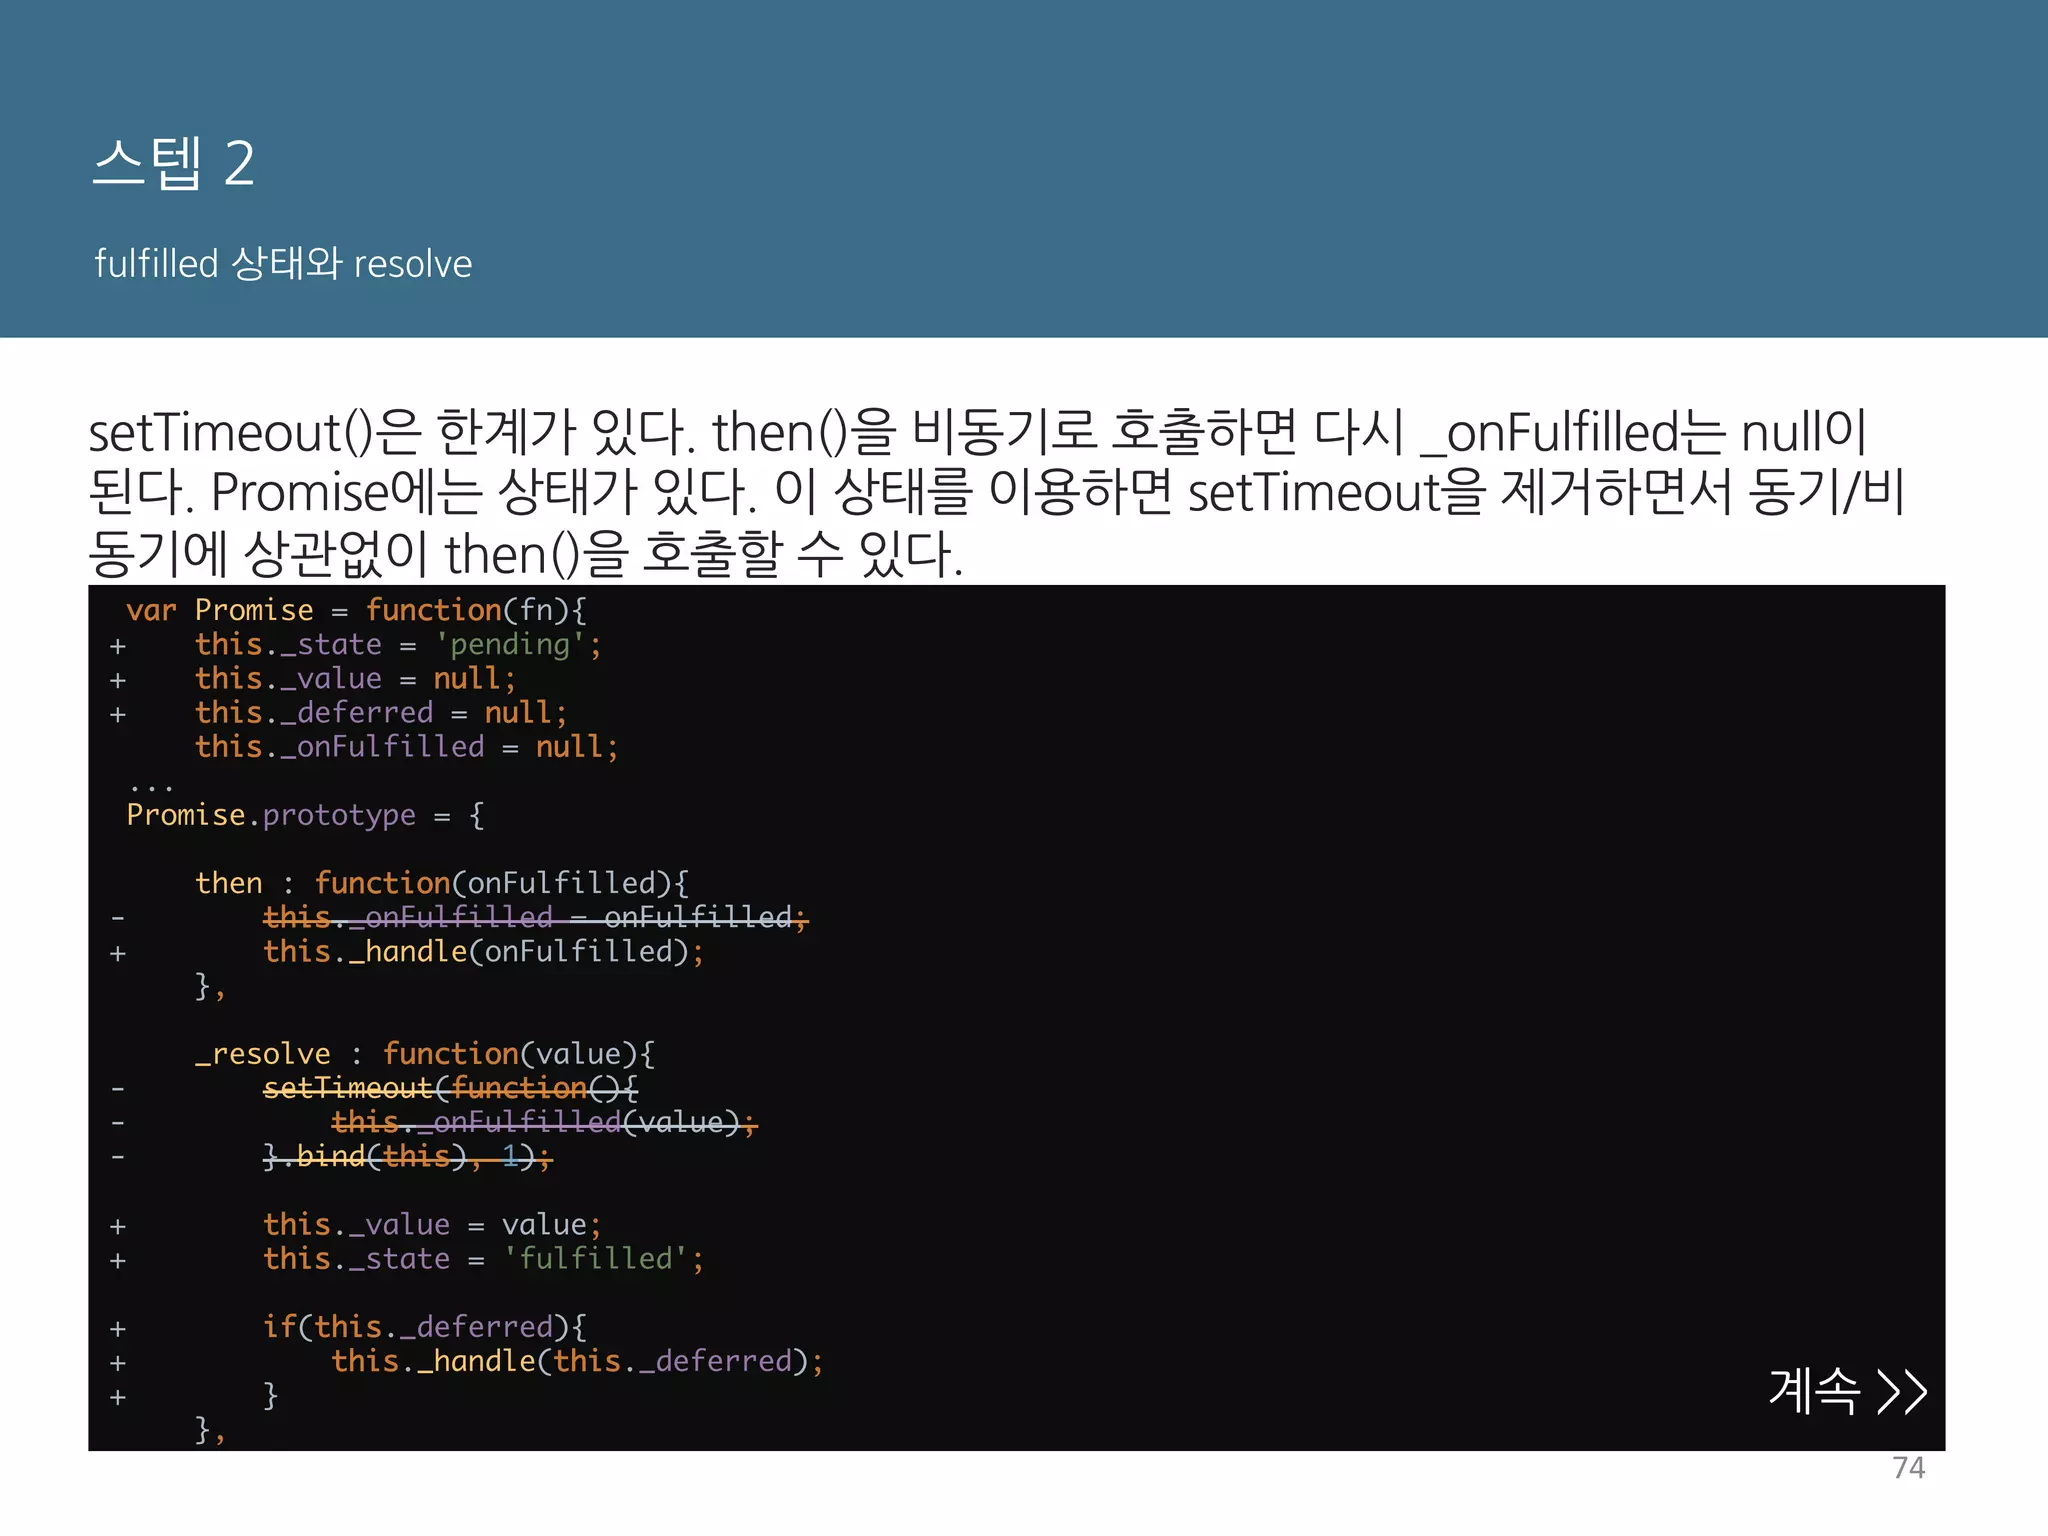Image resolution: width=2048 pixels, height=1536 pixels.
Task: Click the minus marker beside the struck-out setTimeout line
Action: [x=118, y=1089]
